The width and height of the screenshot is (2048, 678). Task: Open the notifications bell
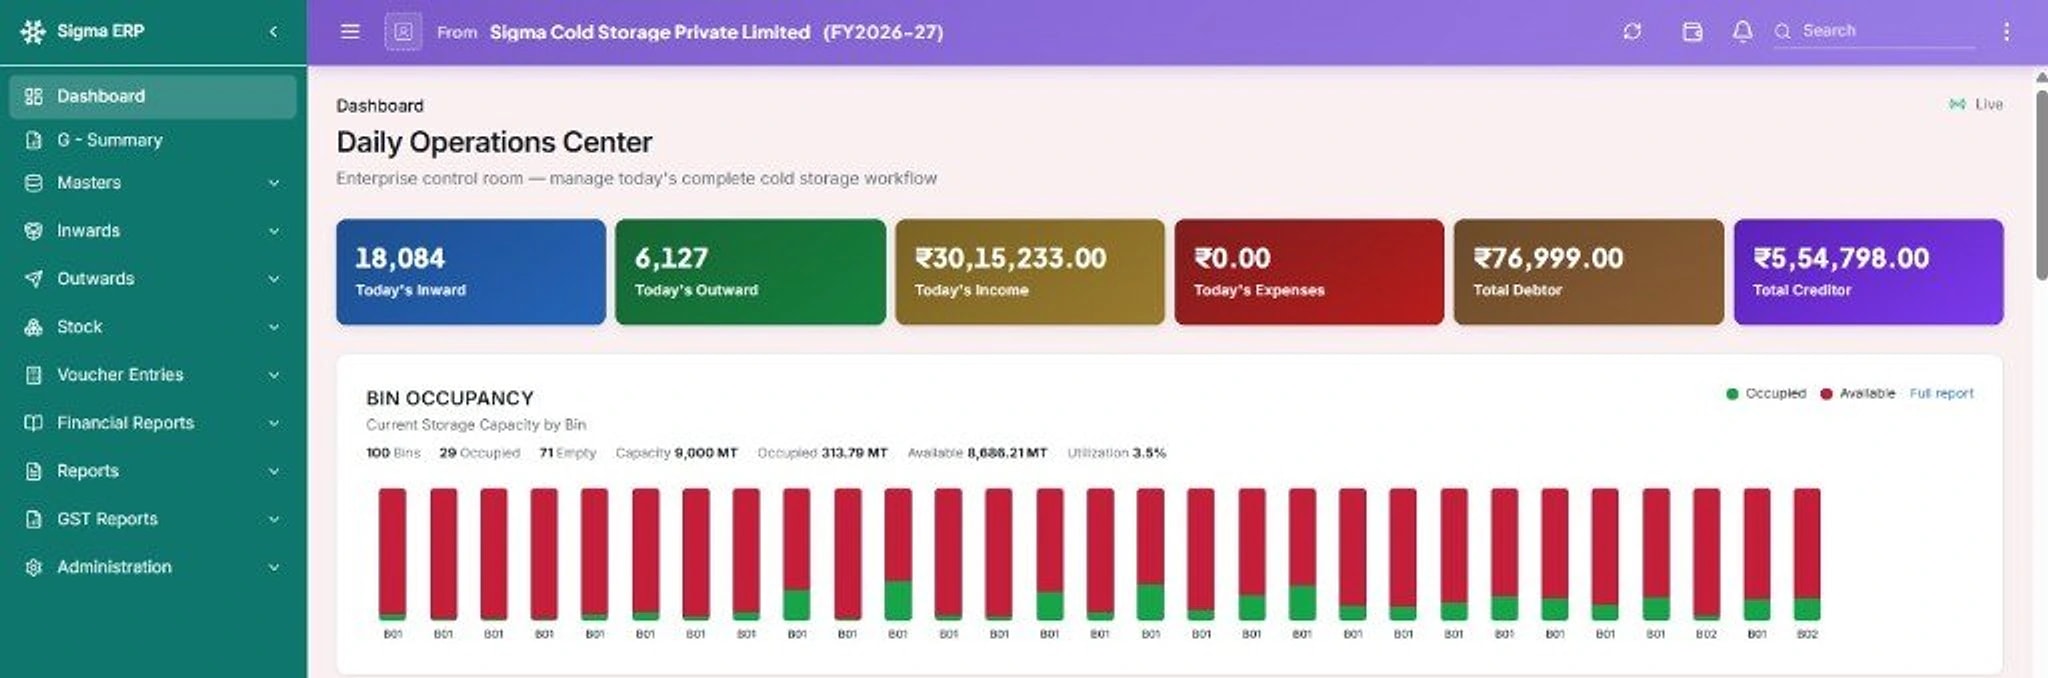pos(1742,32)
